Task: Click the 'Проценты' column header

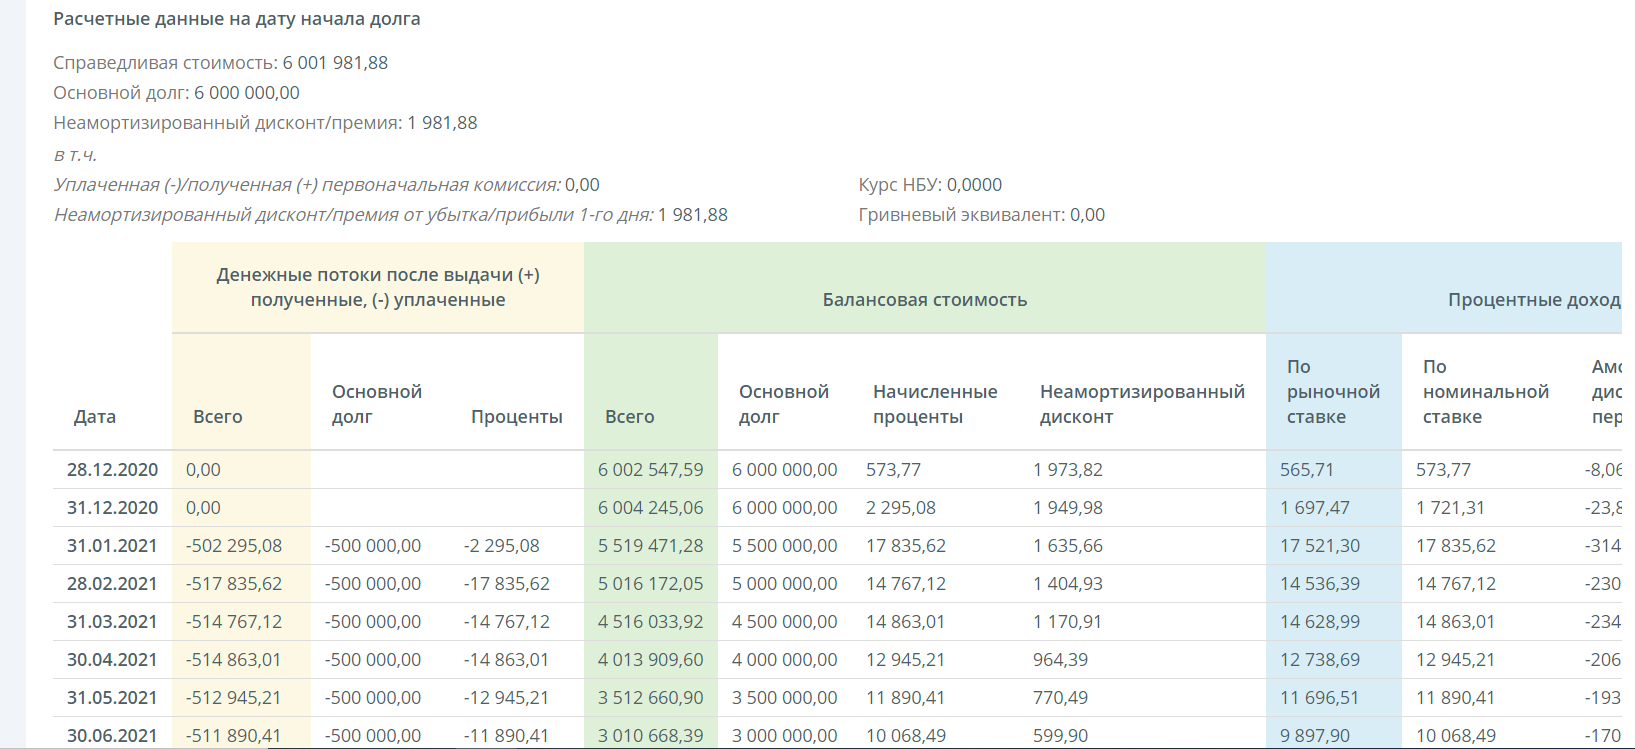Action: click(x=517, y=417)
